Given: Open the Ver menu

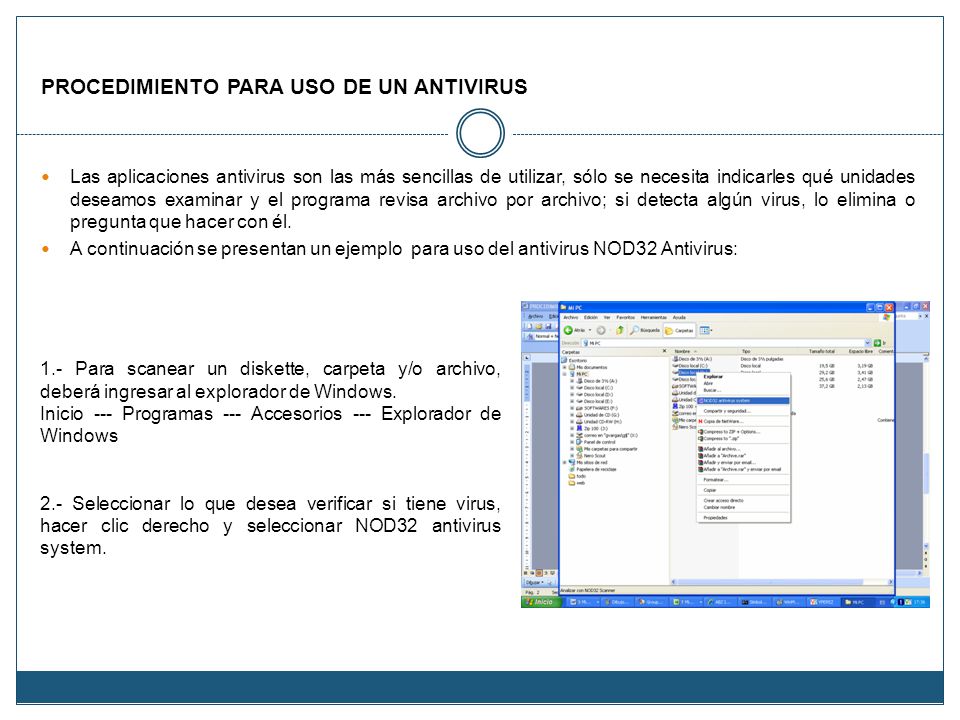Looking at the screenshot, I should coord(607,317).
